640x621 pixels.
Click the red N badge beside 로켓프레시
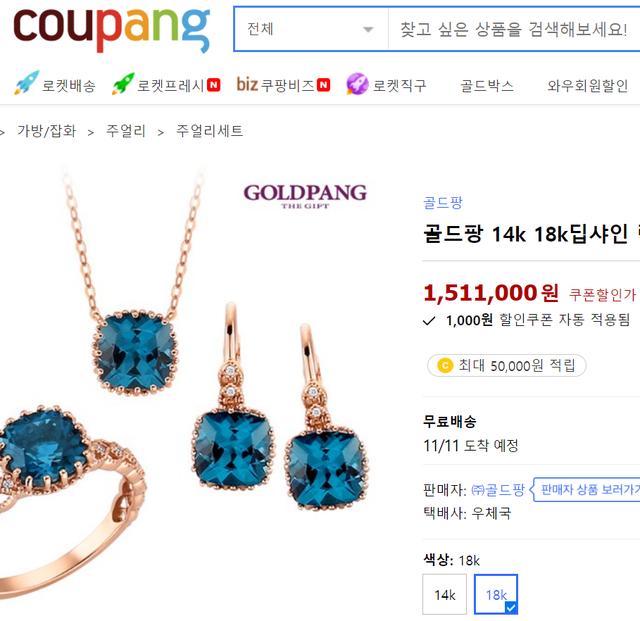[x=213, y=85]
